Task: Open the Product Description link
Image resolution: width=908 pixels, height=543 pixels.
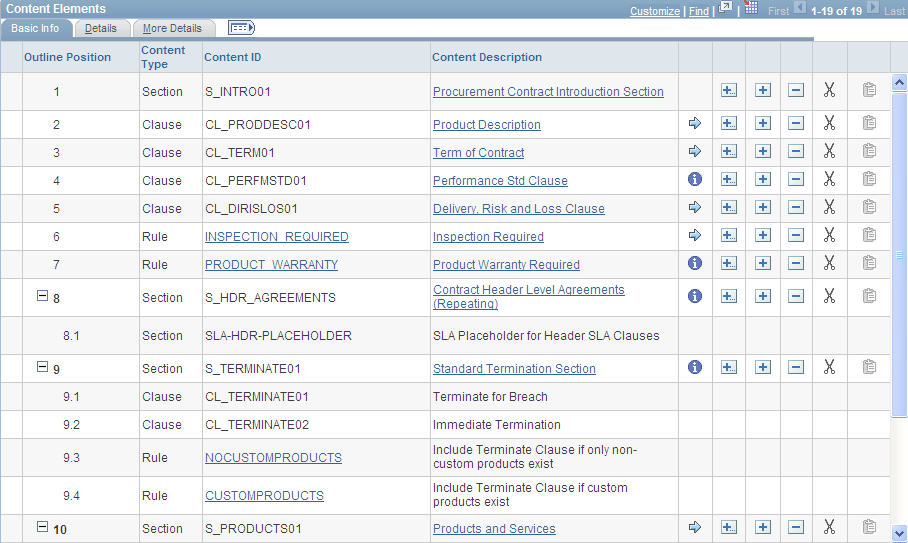Action: [x=487, y=124]
